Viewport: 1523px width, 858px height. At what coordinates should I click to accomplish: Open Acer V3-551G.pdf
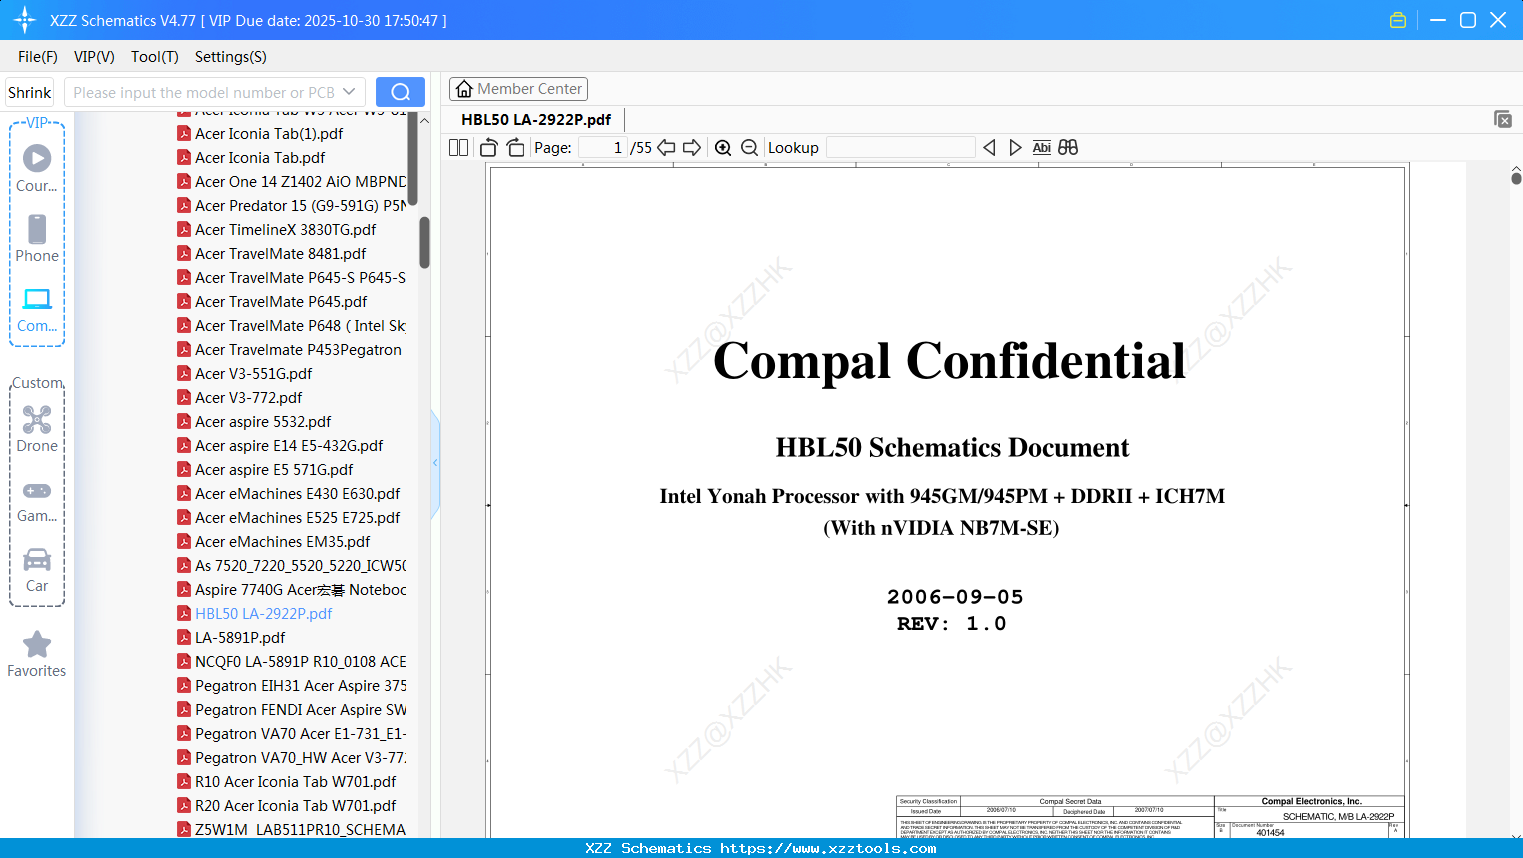(x=254, y=373)
